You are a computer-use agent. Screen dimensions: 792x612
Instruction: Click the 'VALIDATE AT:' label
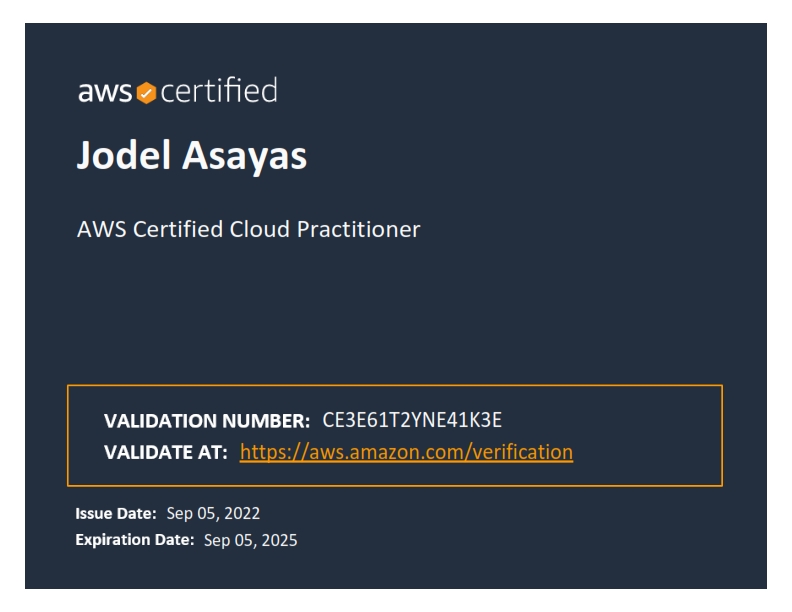tap(166, 452)
